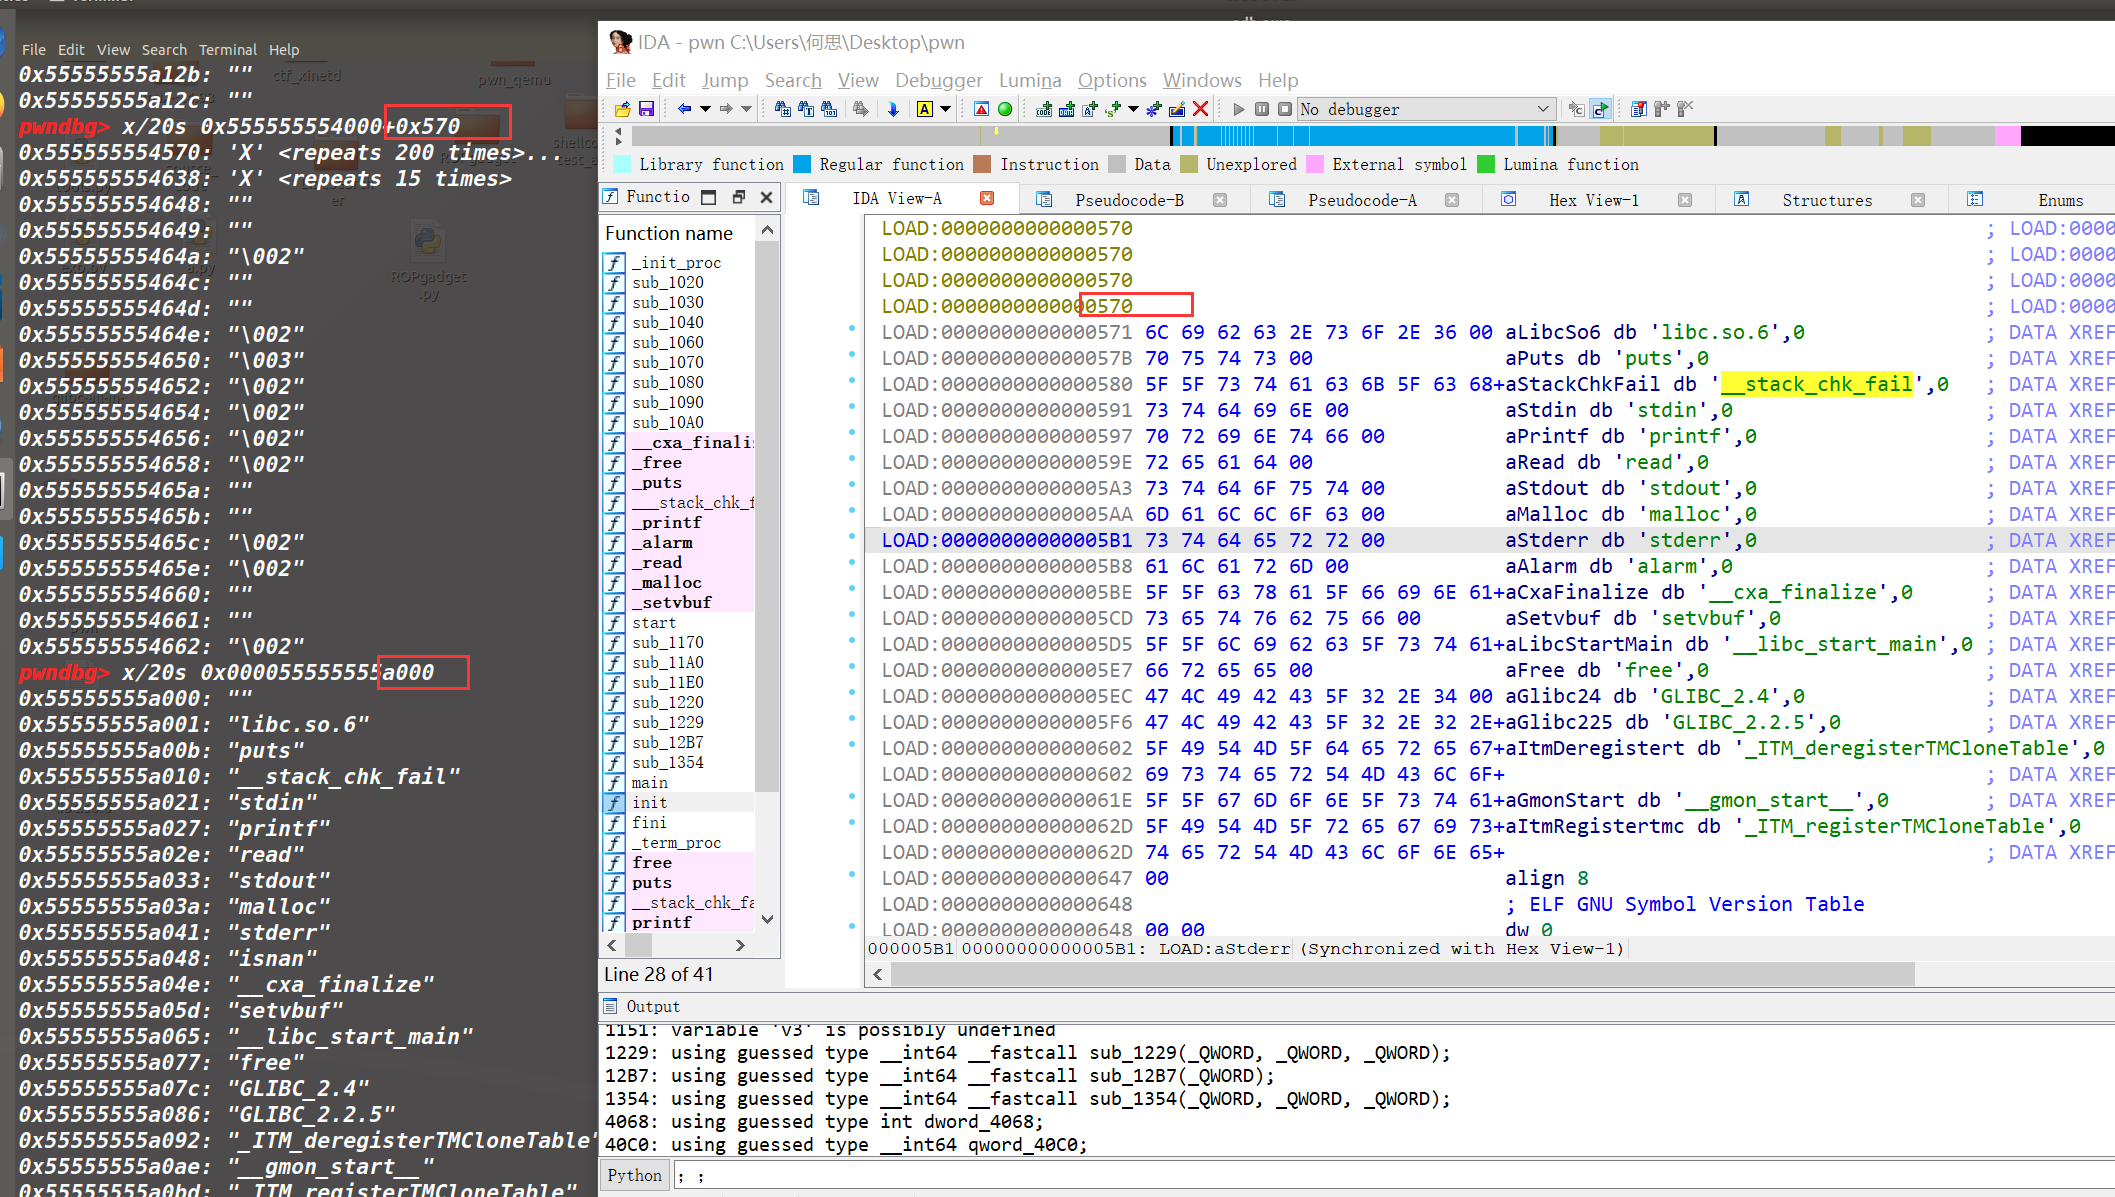
Task: Select '_malloc' in the function list
Action: [x=667, y=582]
